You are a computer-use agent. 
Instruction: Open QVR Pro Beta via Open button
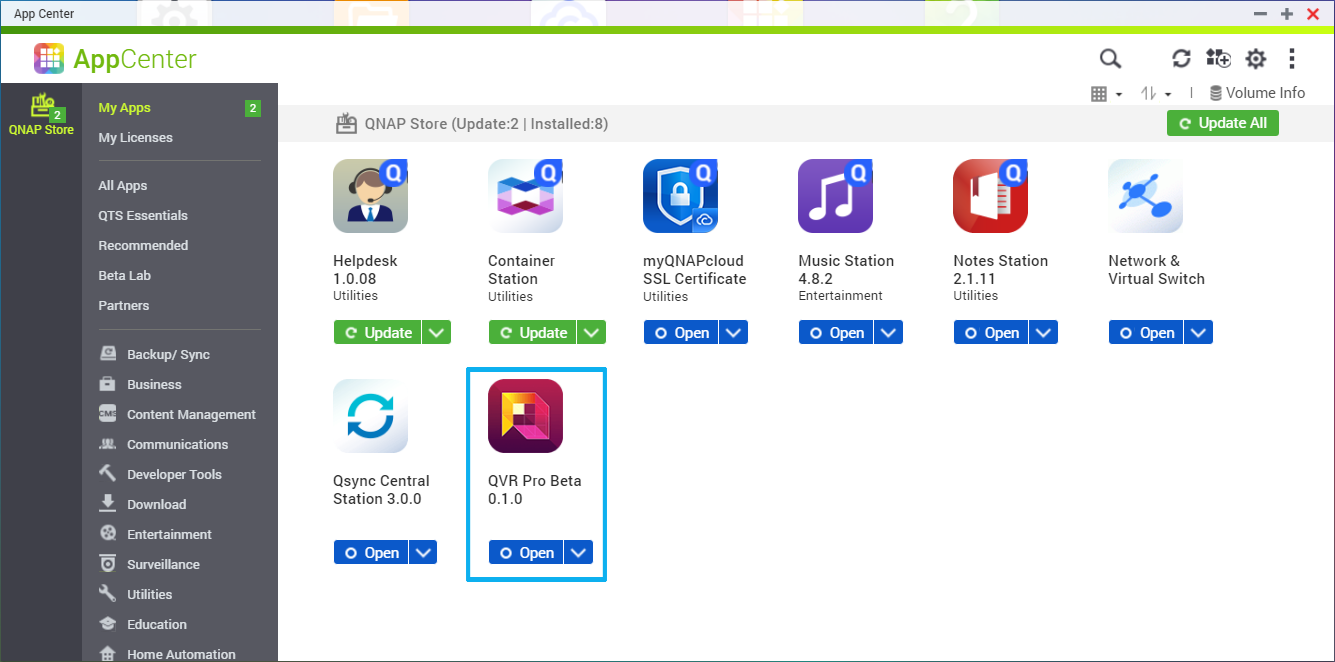526,553
